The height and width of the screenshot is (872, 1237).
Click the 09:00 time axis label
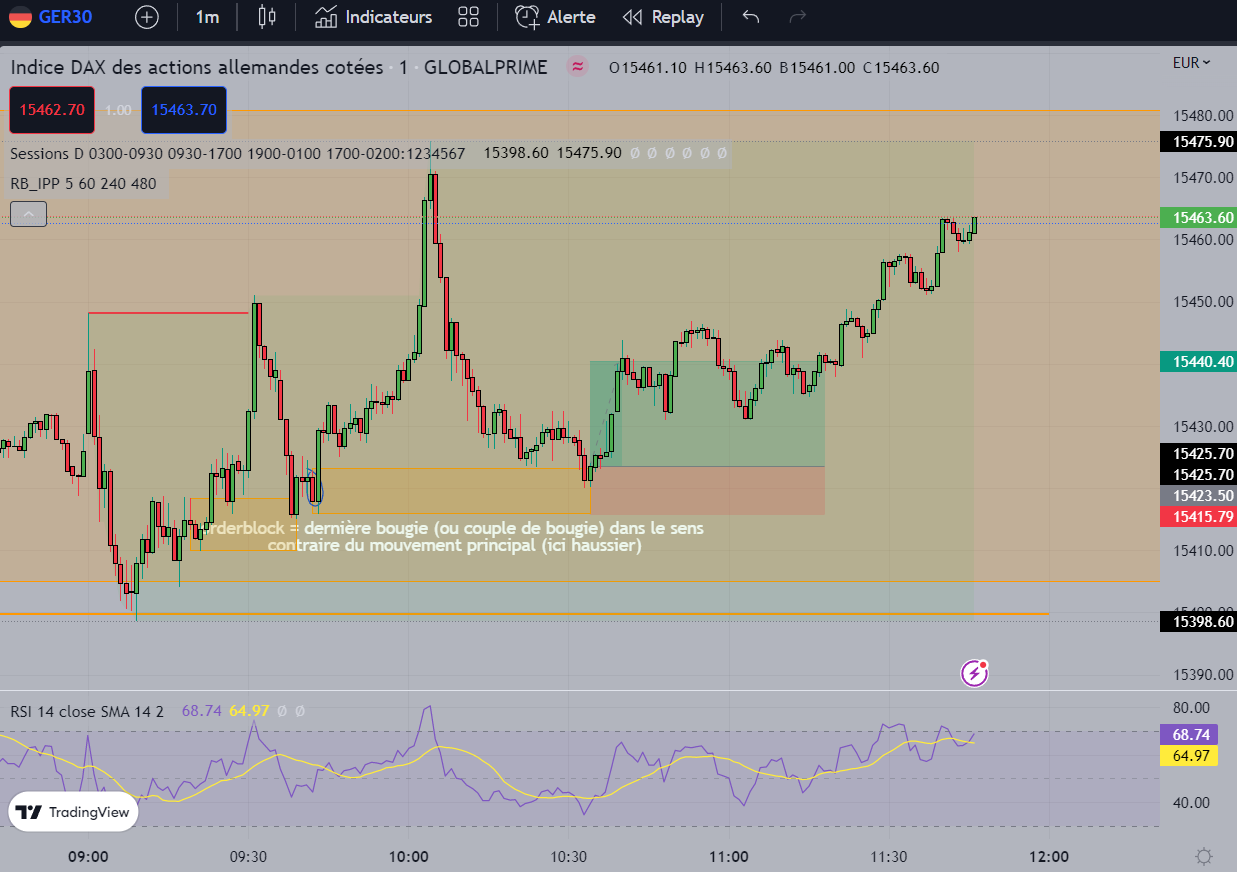(x=88, y=857)
